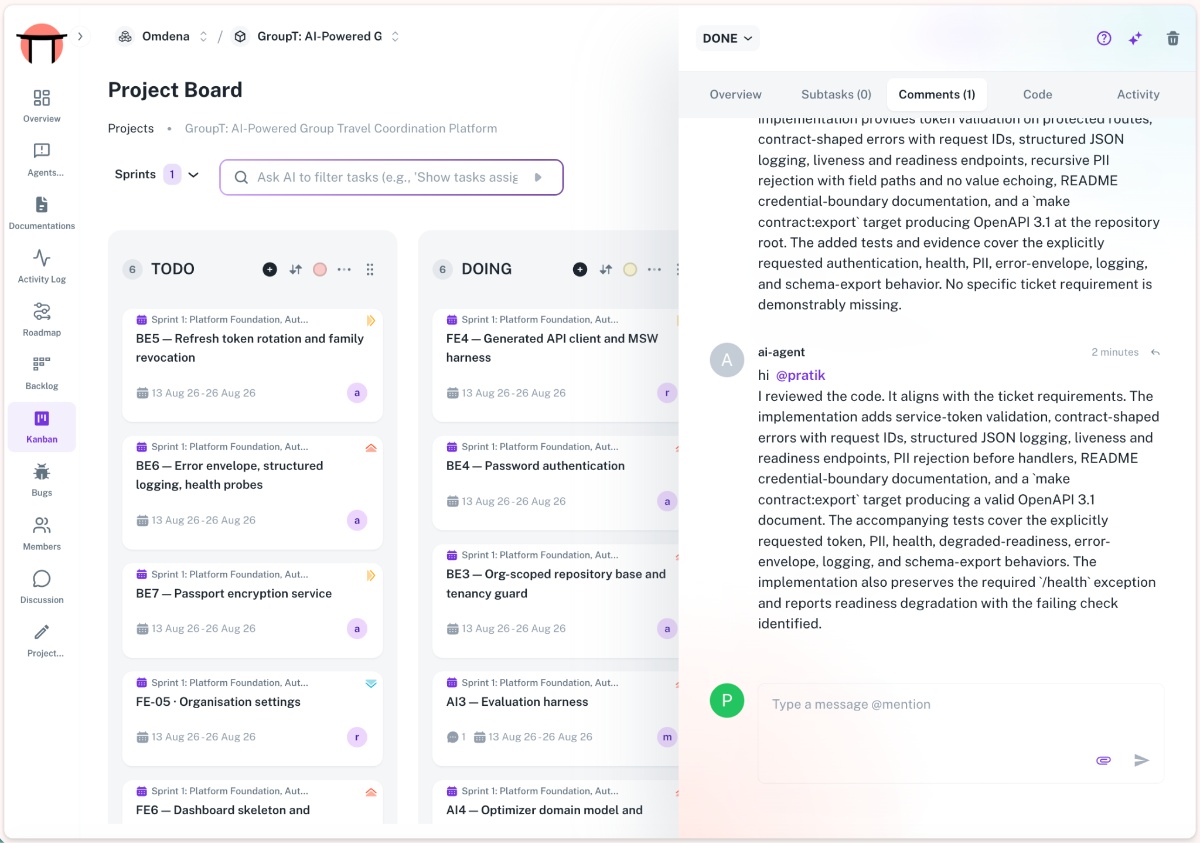
Task: Sort the DOING column tasks
Action: point(605,269)
